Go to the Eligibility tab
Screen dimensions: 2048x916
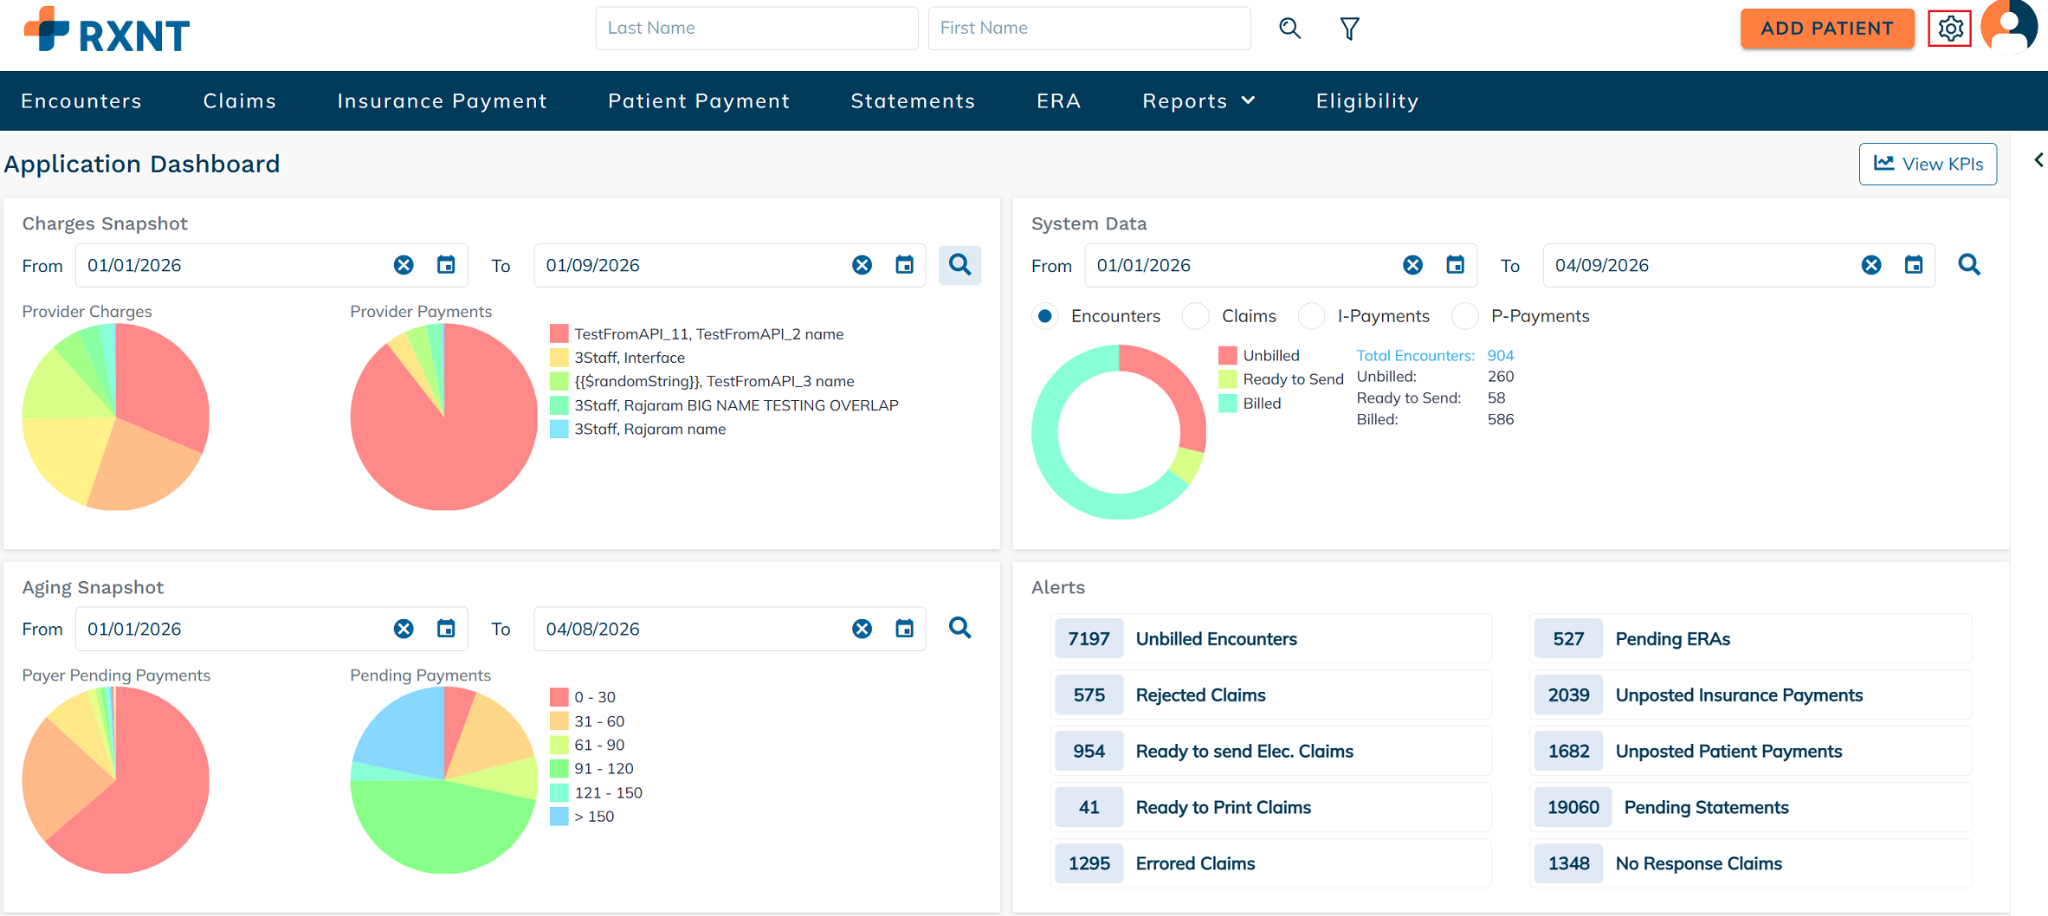pyautogui.click(x=1367, y=101)
